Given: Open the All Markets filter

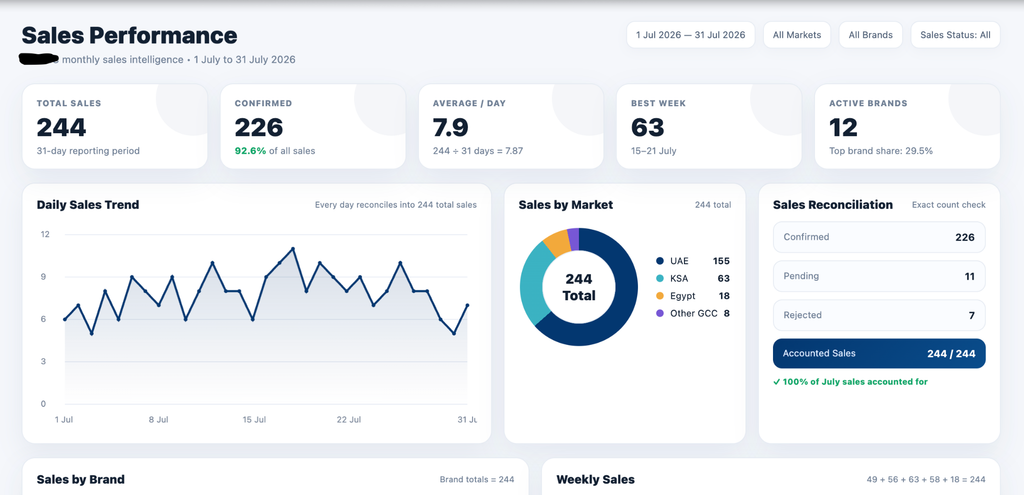Looking at the screenshot, I should click(797, 35).
